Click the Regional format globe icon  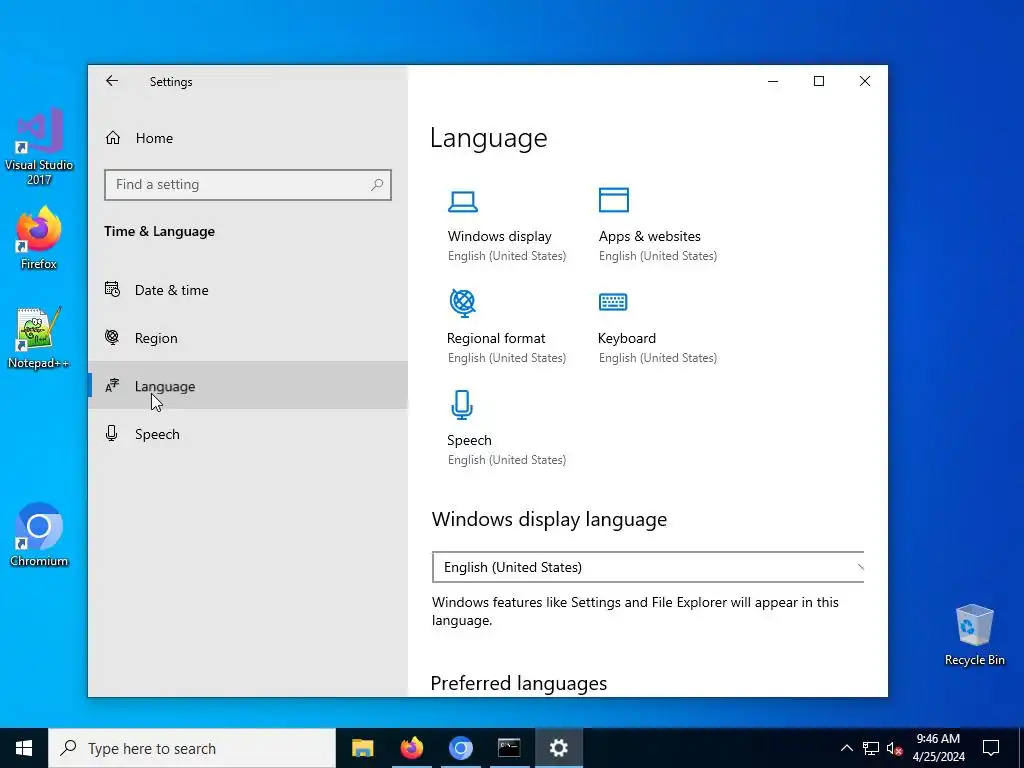462,303
